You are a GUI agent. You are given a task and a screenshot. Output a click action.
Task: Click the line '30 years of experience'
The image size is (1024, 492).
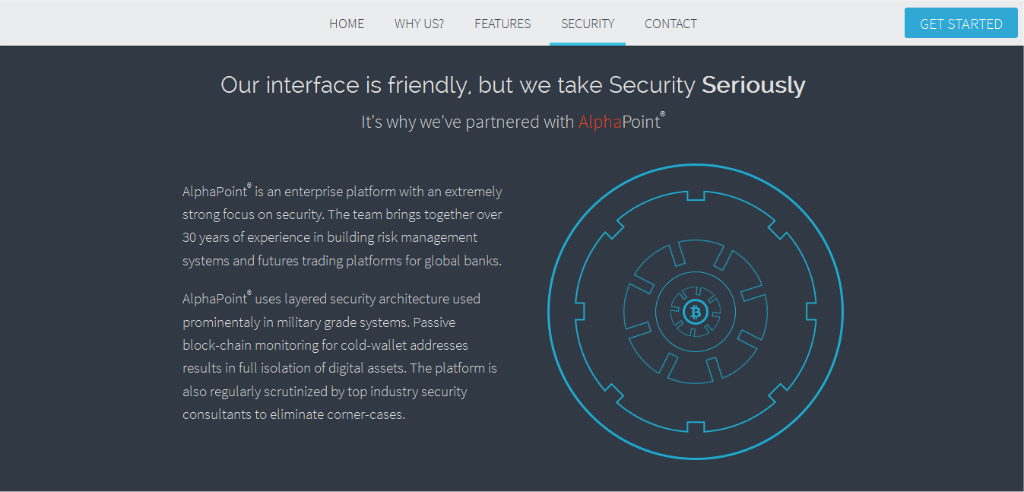[x=330, y=237]
